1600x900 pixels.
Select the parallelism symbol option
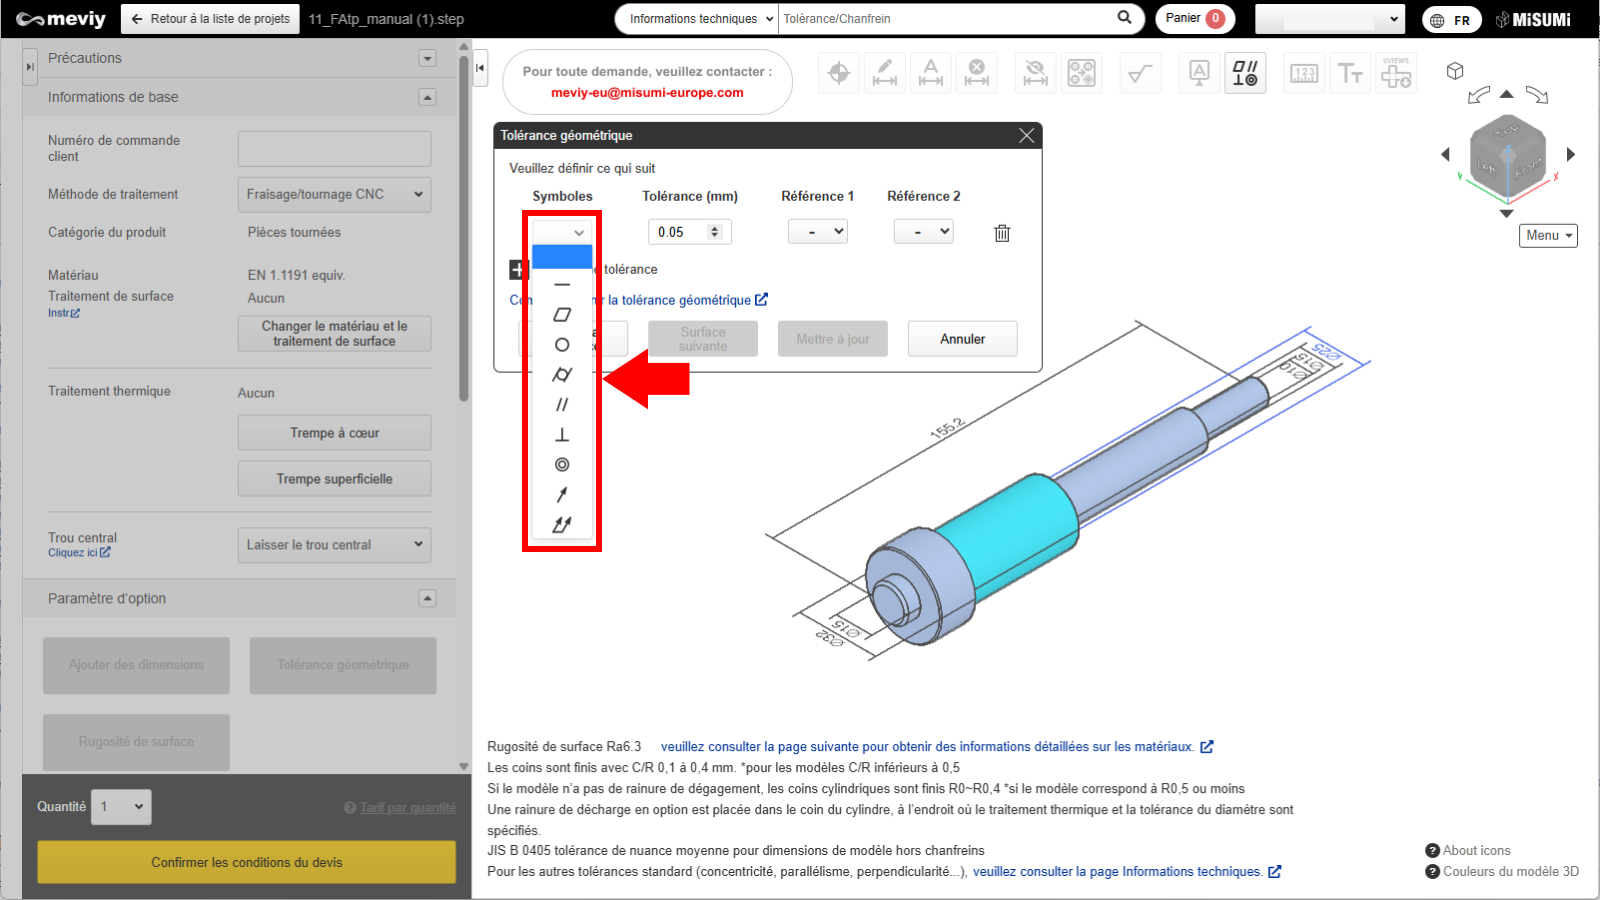(x=562, y=405)
